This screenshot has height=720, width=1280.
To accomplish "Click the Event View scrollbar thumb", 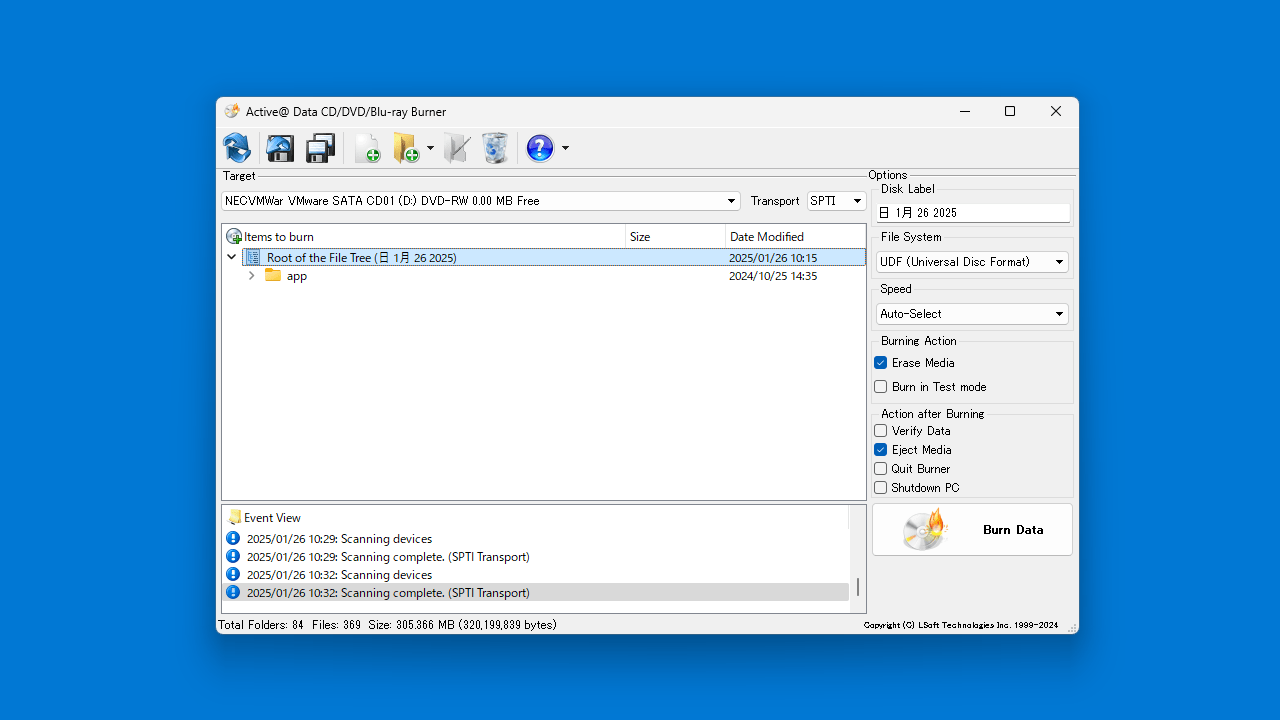I will (857, 587).
